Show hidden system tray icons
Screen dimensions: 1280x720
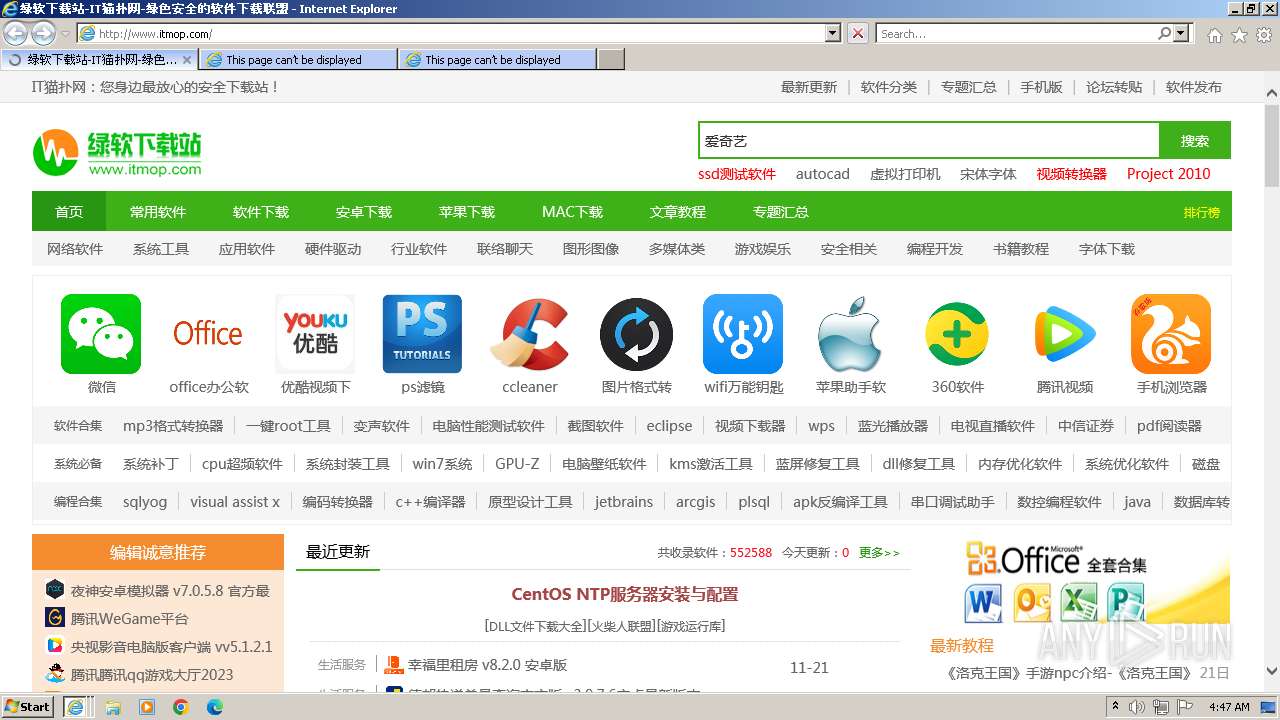(1115, 707)
